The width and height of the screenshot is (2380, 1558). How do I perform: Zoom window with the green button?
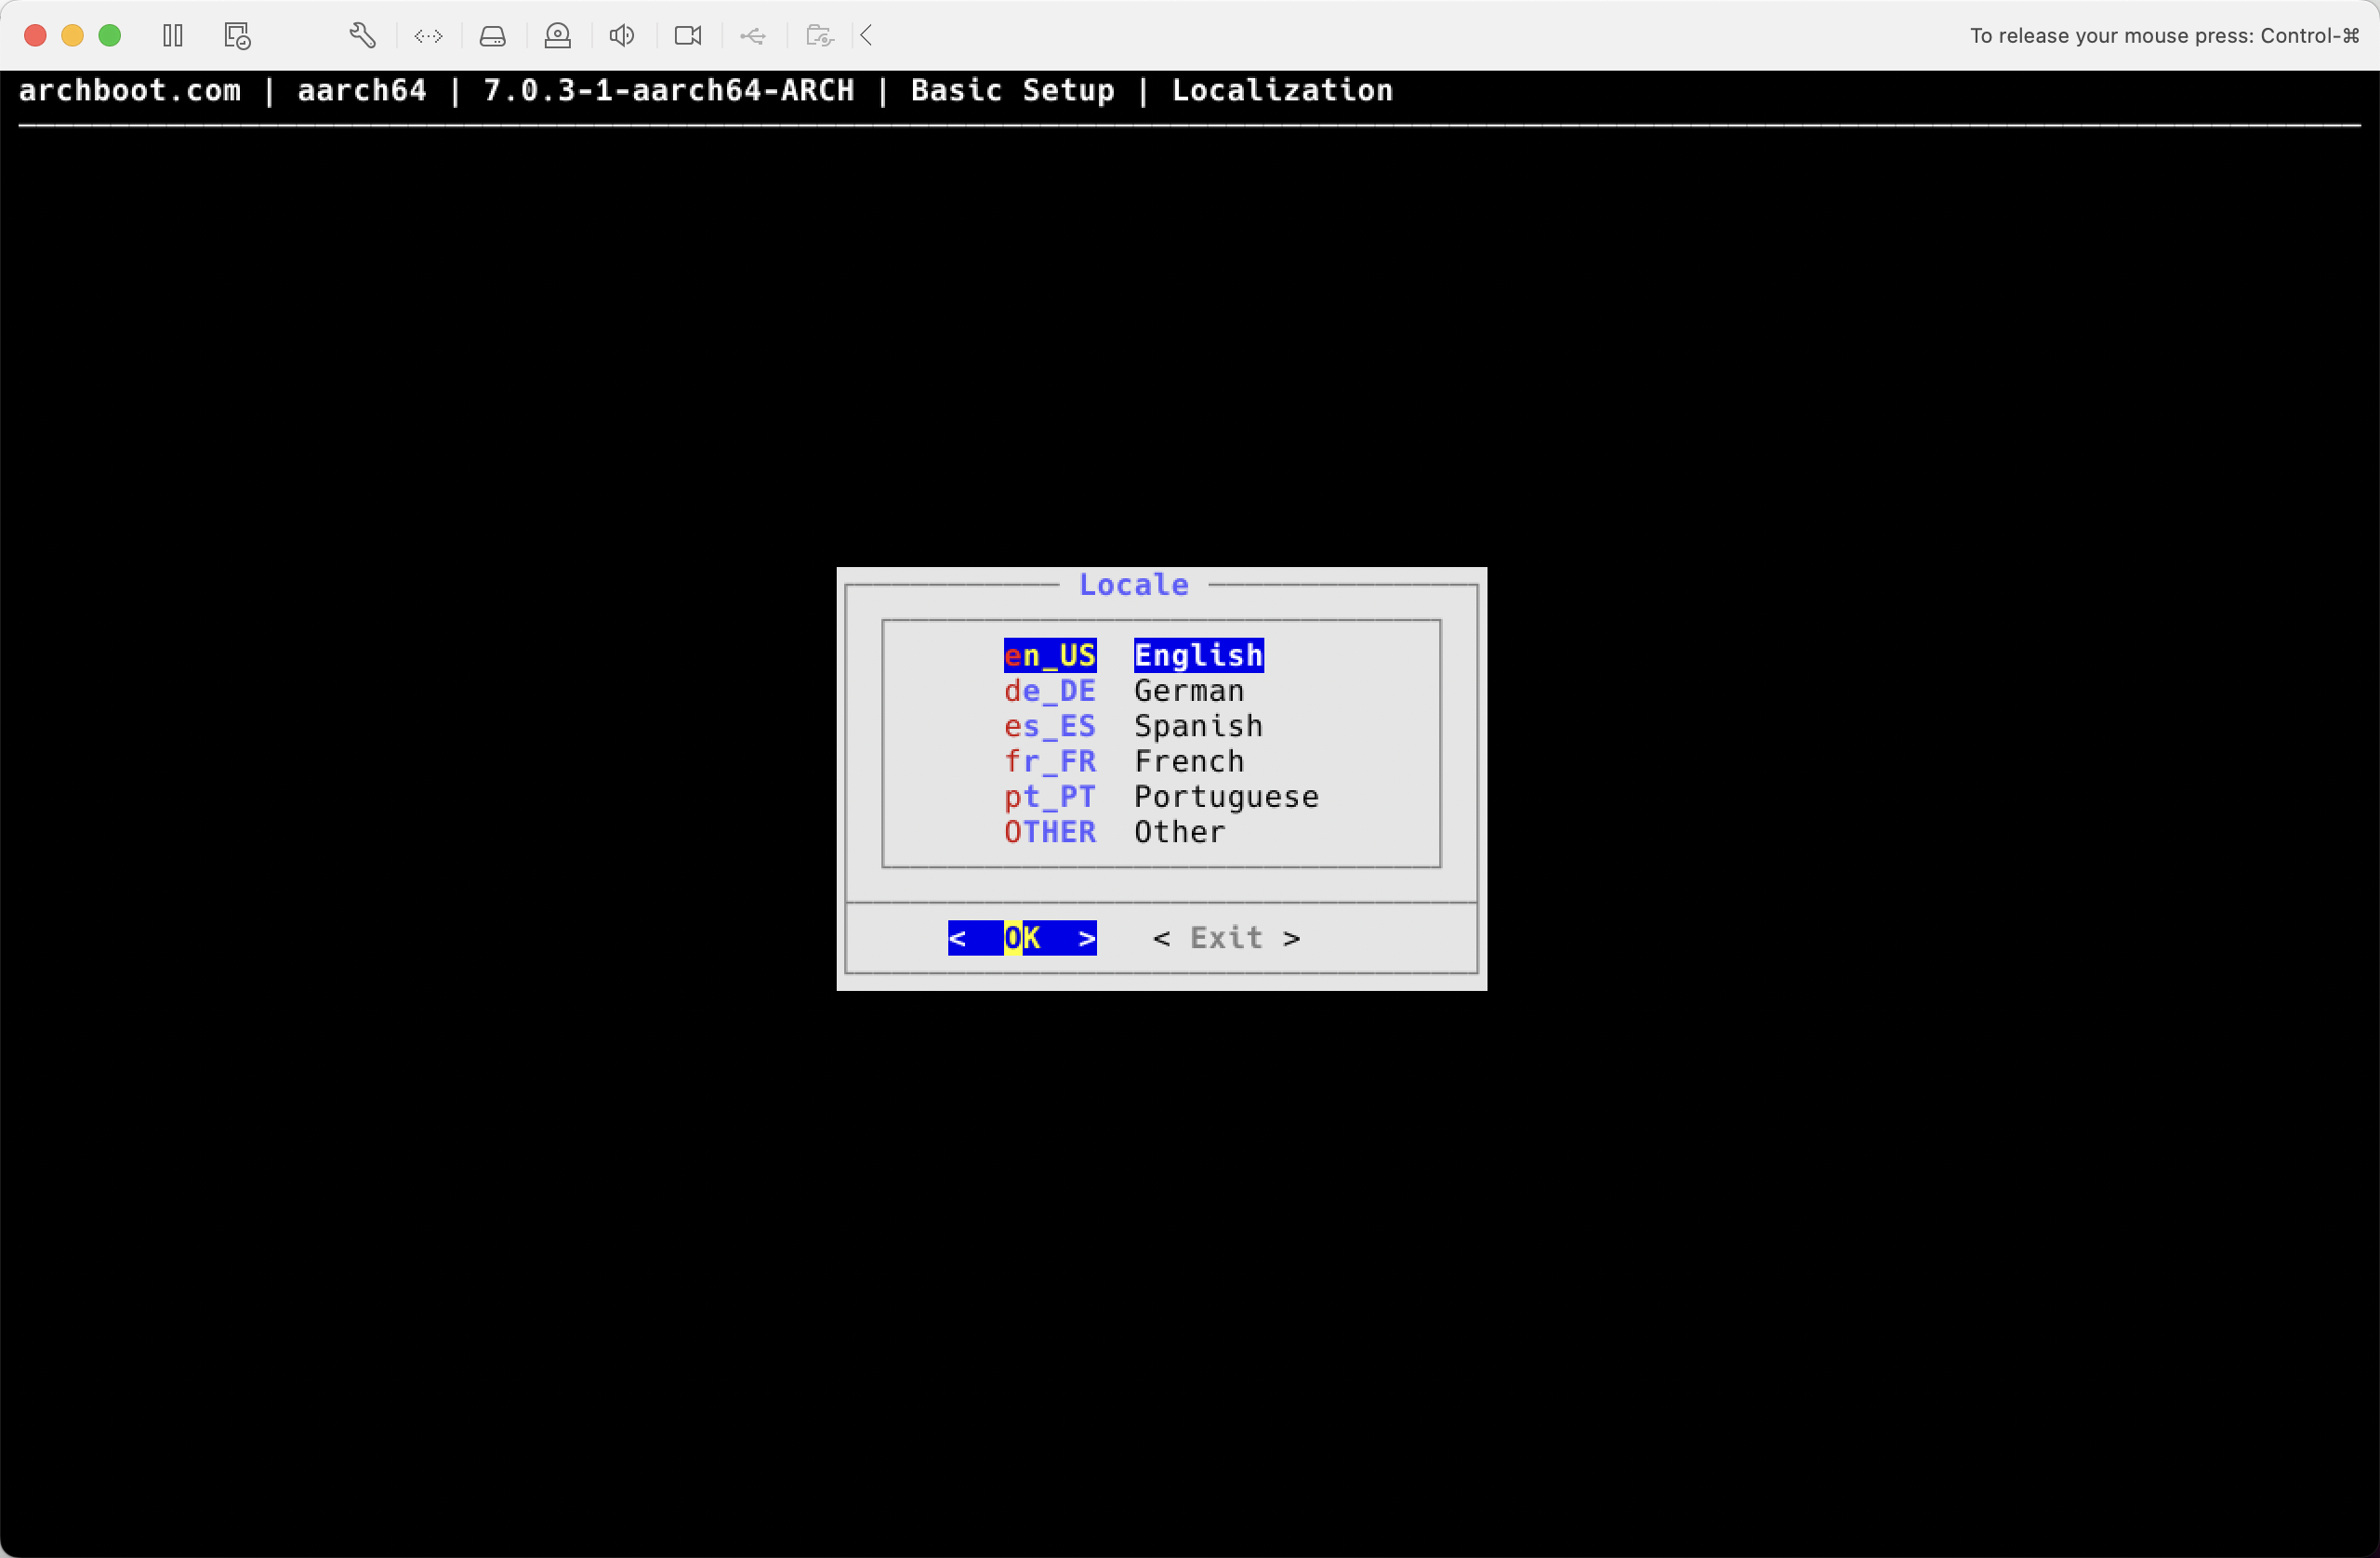click(110, 36)
